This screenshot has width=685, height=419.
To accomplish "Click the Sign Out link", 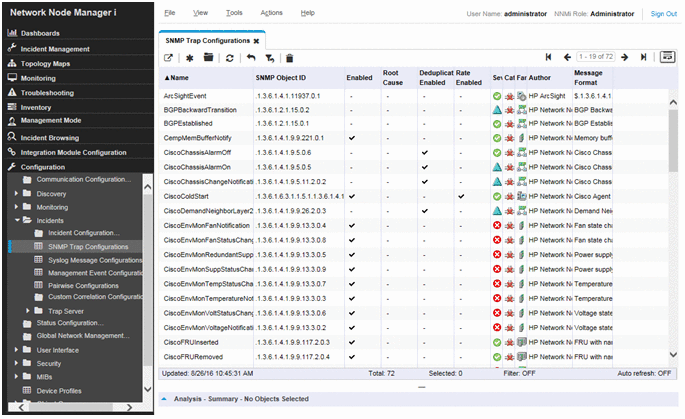I will (x=663, y=14).
